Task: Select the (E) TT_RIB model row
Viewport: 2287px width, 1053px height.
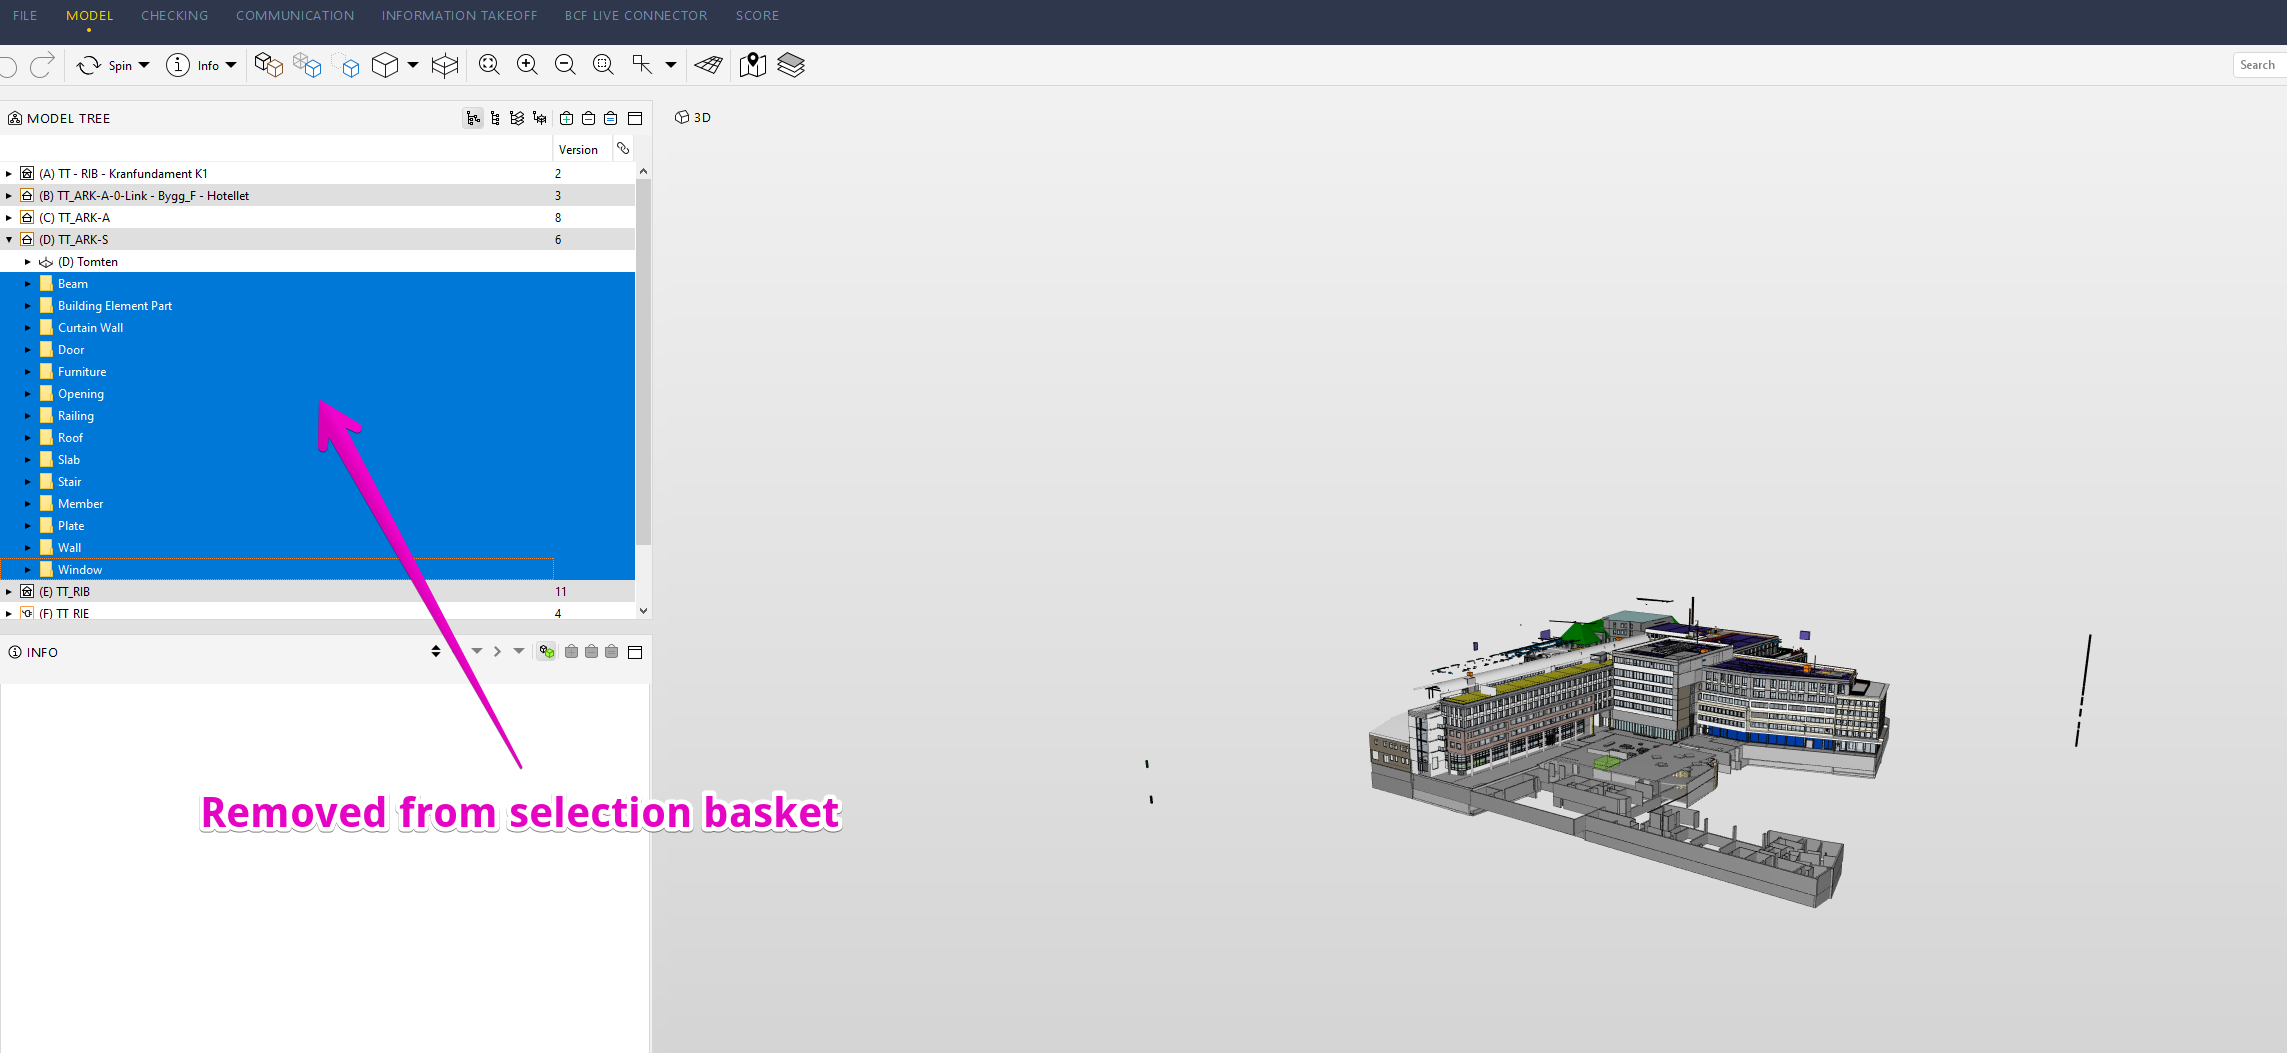Action: click(73, 592)
